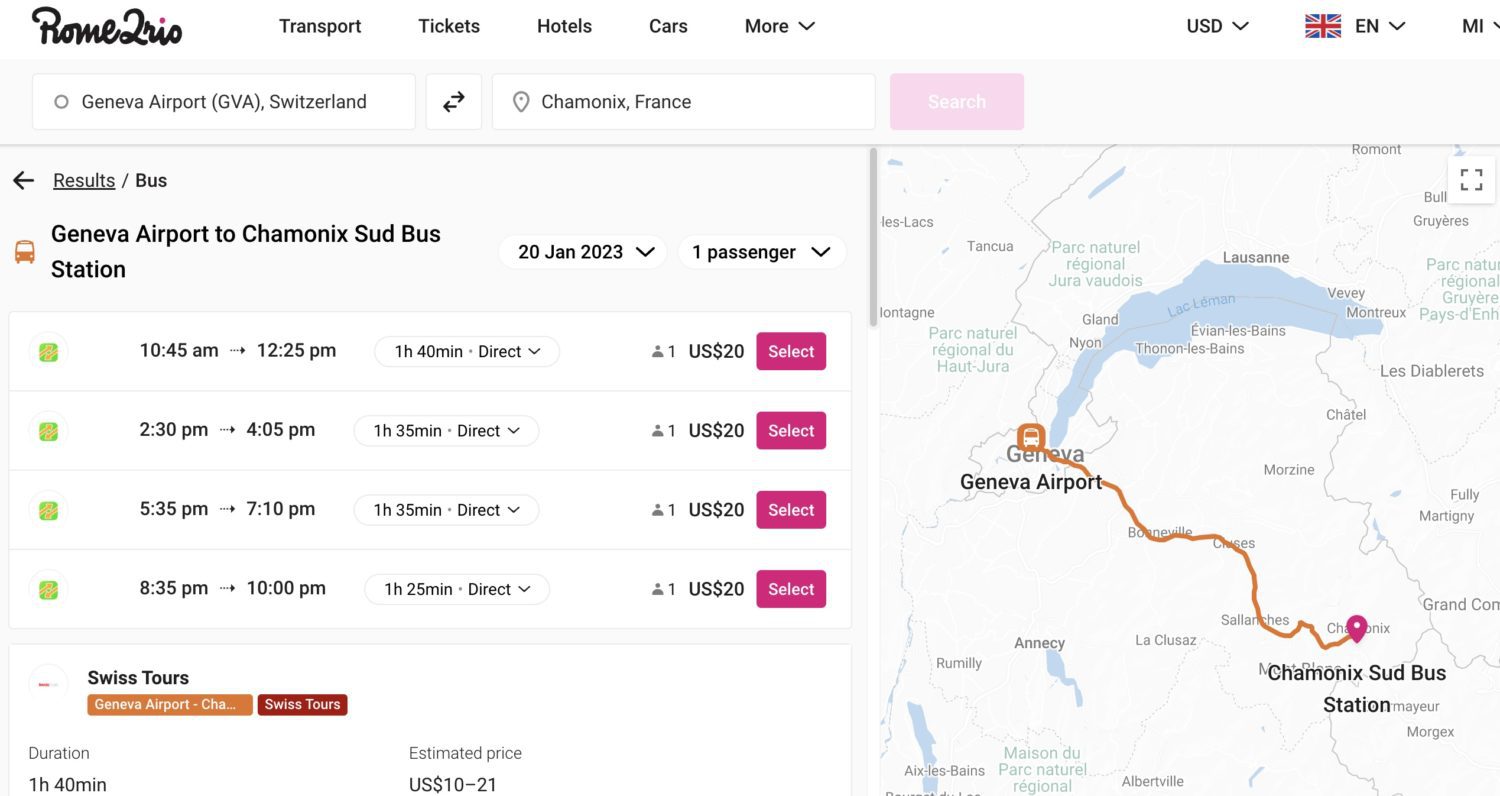This screenshot has width=1500, height=796.
Task: Click the back arrow beside Results
Action: pos(24,180)
